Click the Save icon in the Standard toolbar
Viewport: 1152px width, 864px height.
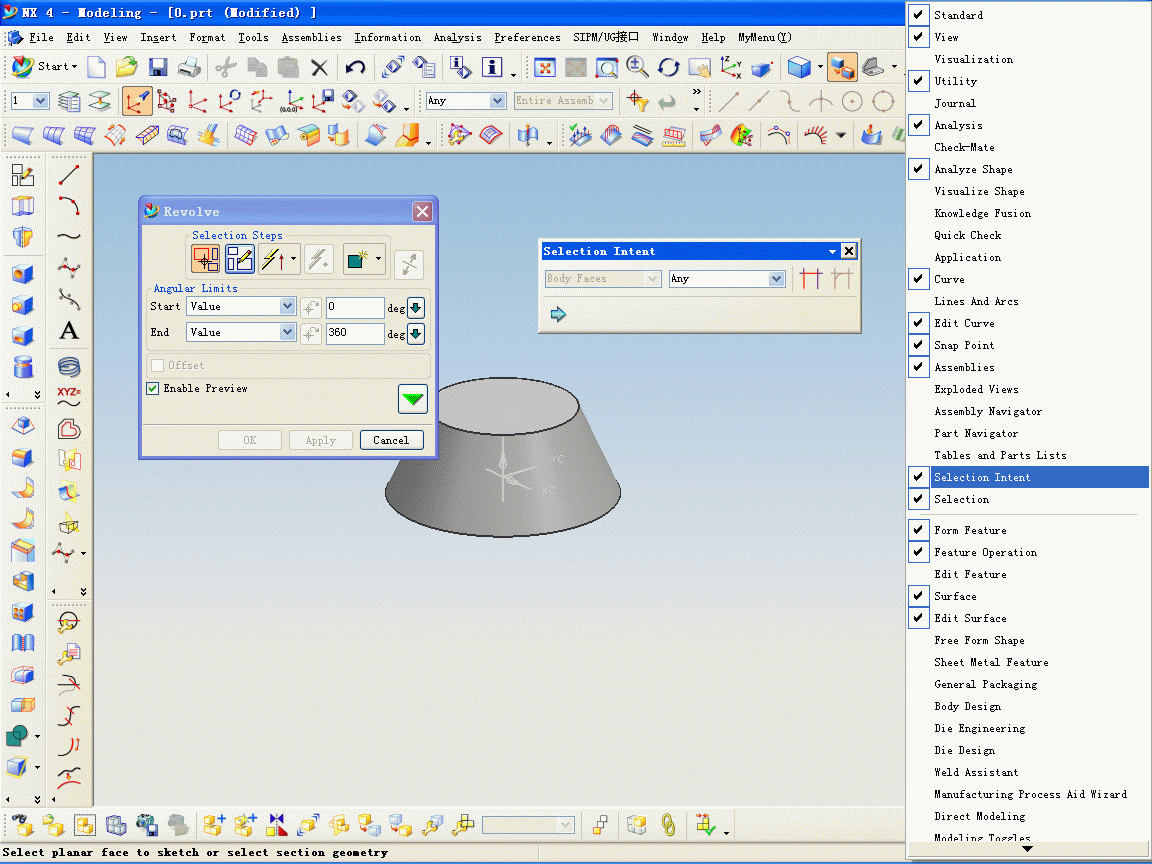pos(158,67)
